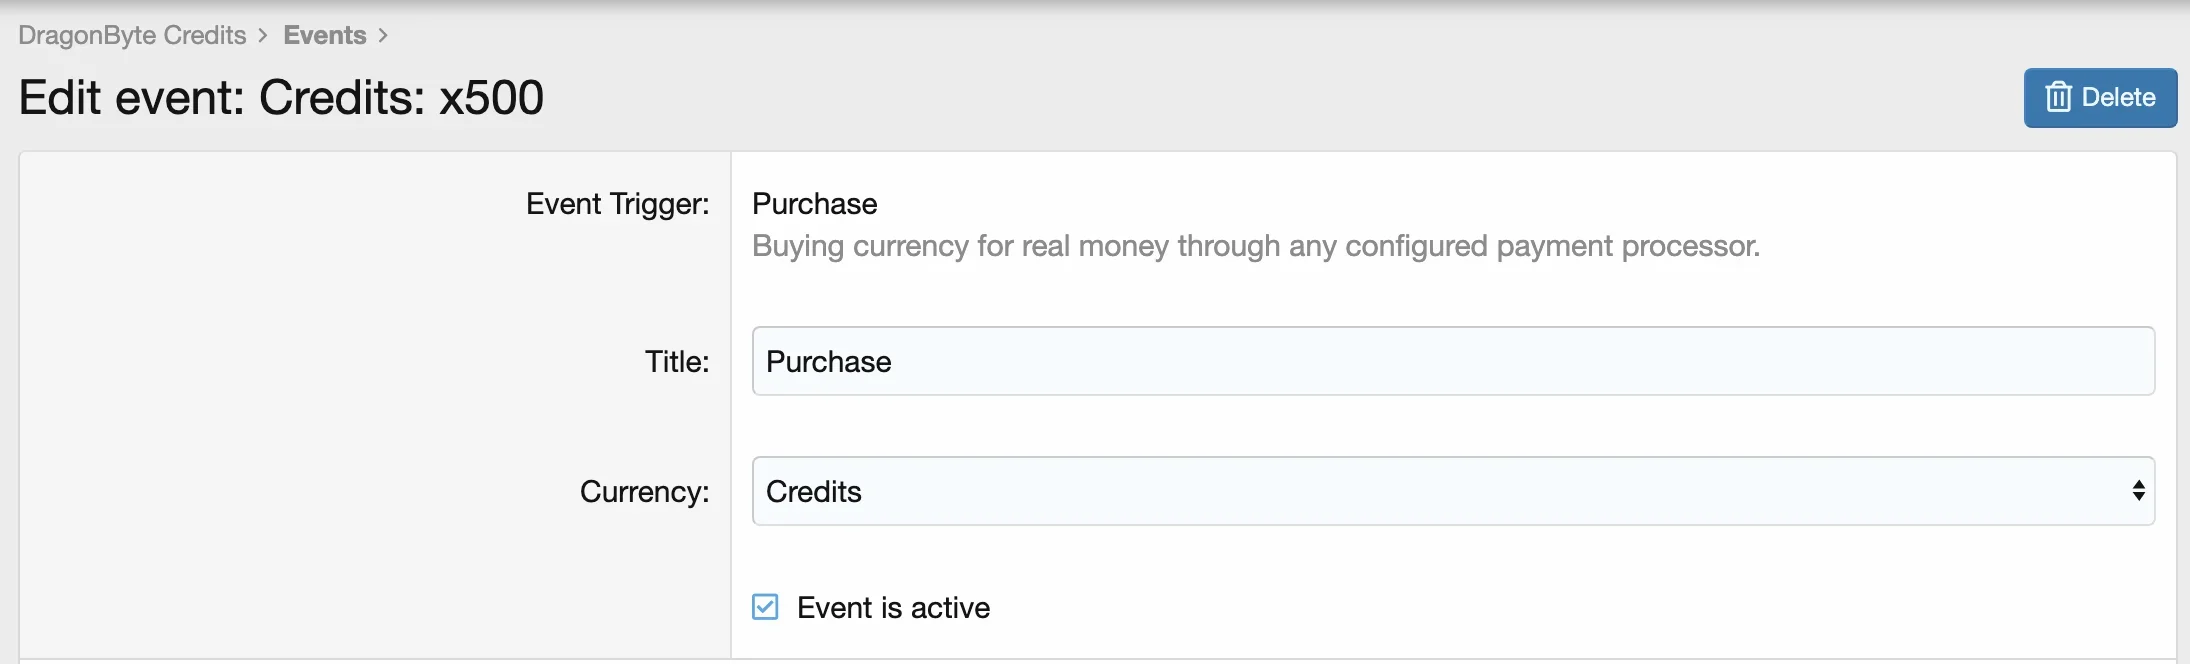This screenshot has height=664, width=2190.
Task: Delete this Credits x500 event
Action: click(2100, 98)
